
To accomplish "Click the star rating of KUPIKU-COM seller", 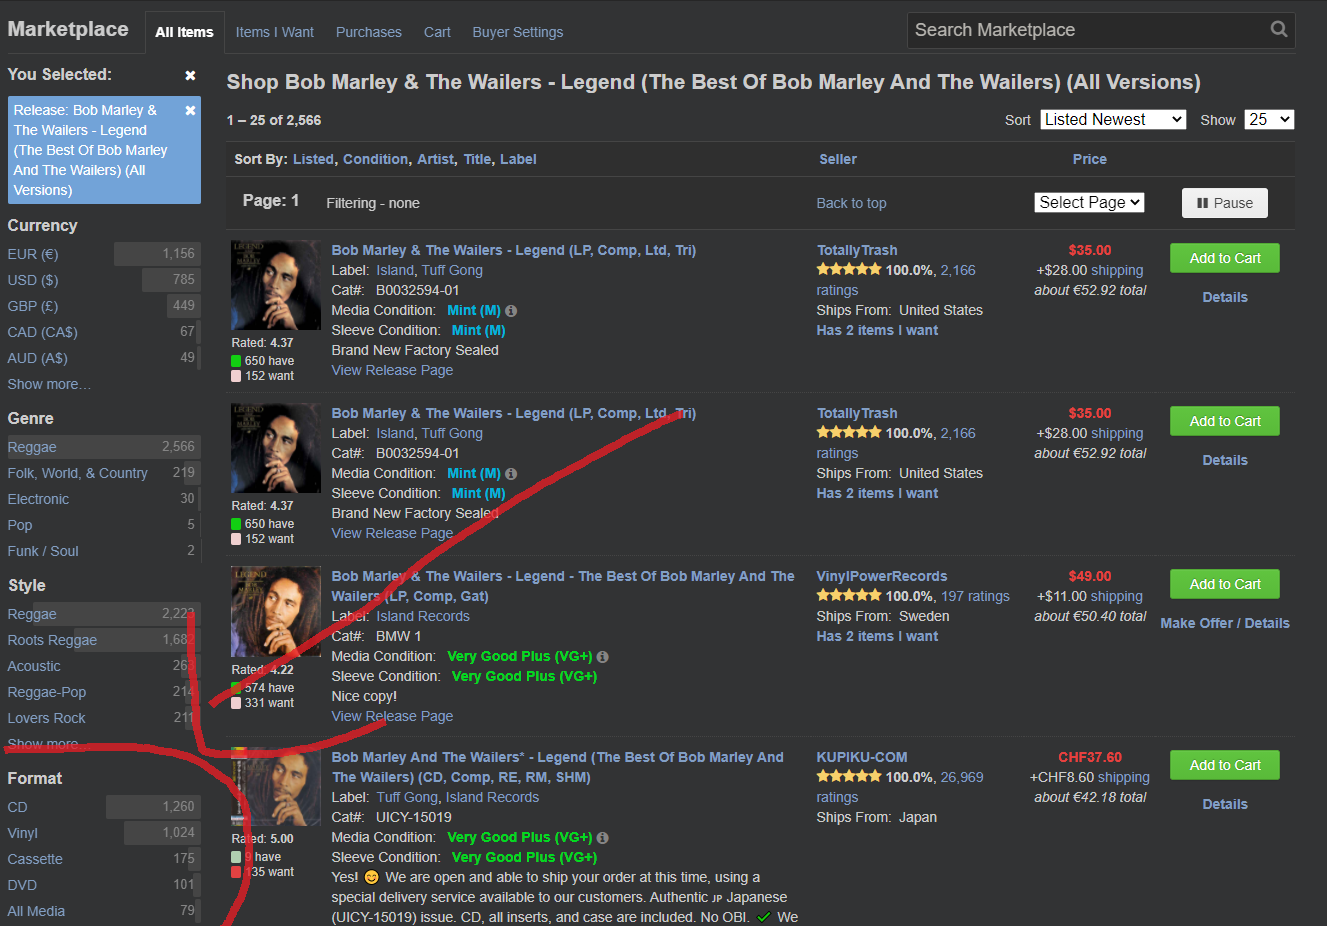I will tap(849, 777).
